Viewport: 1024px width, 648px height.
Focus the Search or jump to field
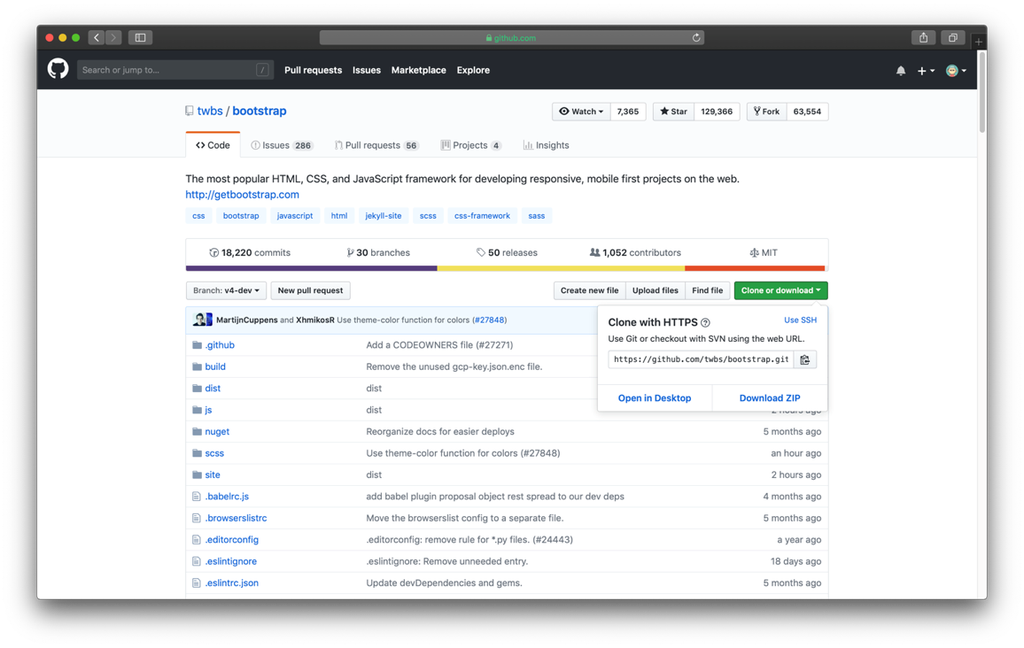tap(174, 70)
